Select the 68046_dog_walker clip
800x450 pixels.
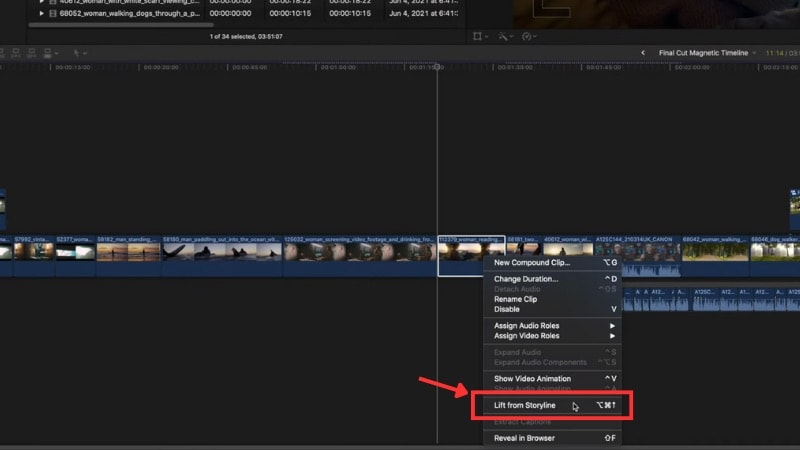point(775,255)
